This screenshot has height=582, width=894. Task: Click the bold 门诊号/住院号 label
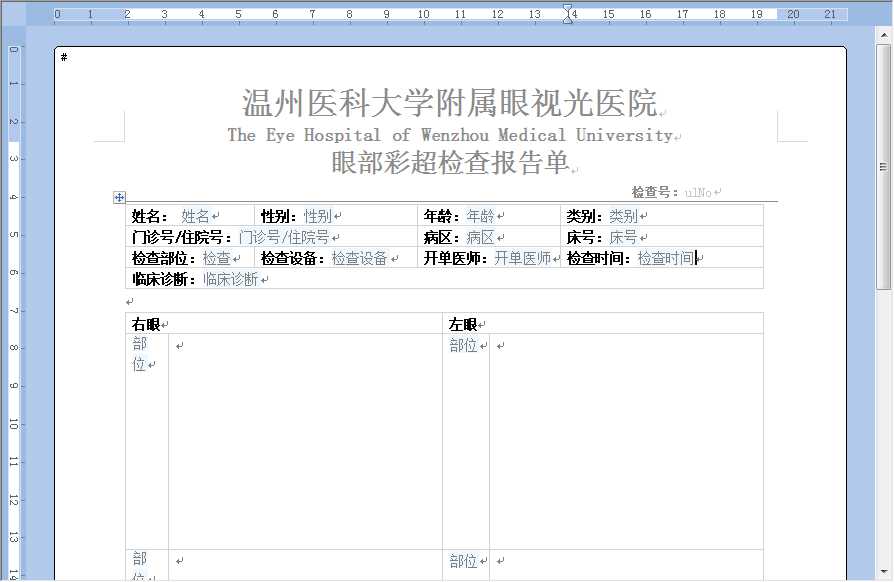182,237
